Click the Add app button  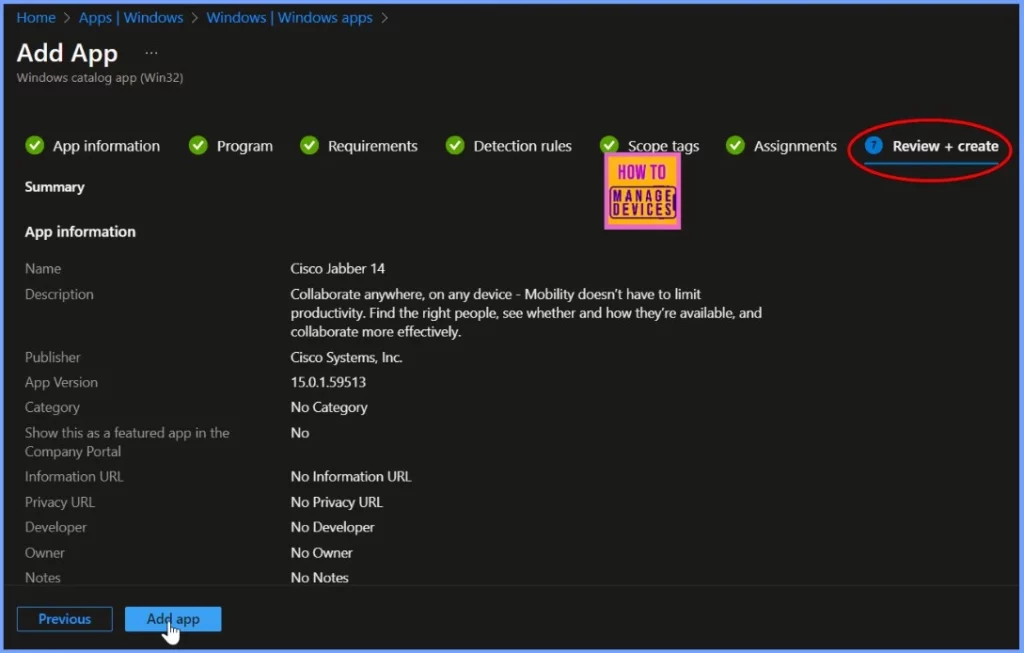pyautogui.click(x=173, y=618)
